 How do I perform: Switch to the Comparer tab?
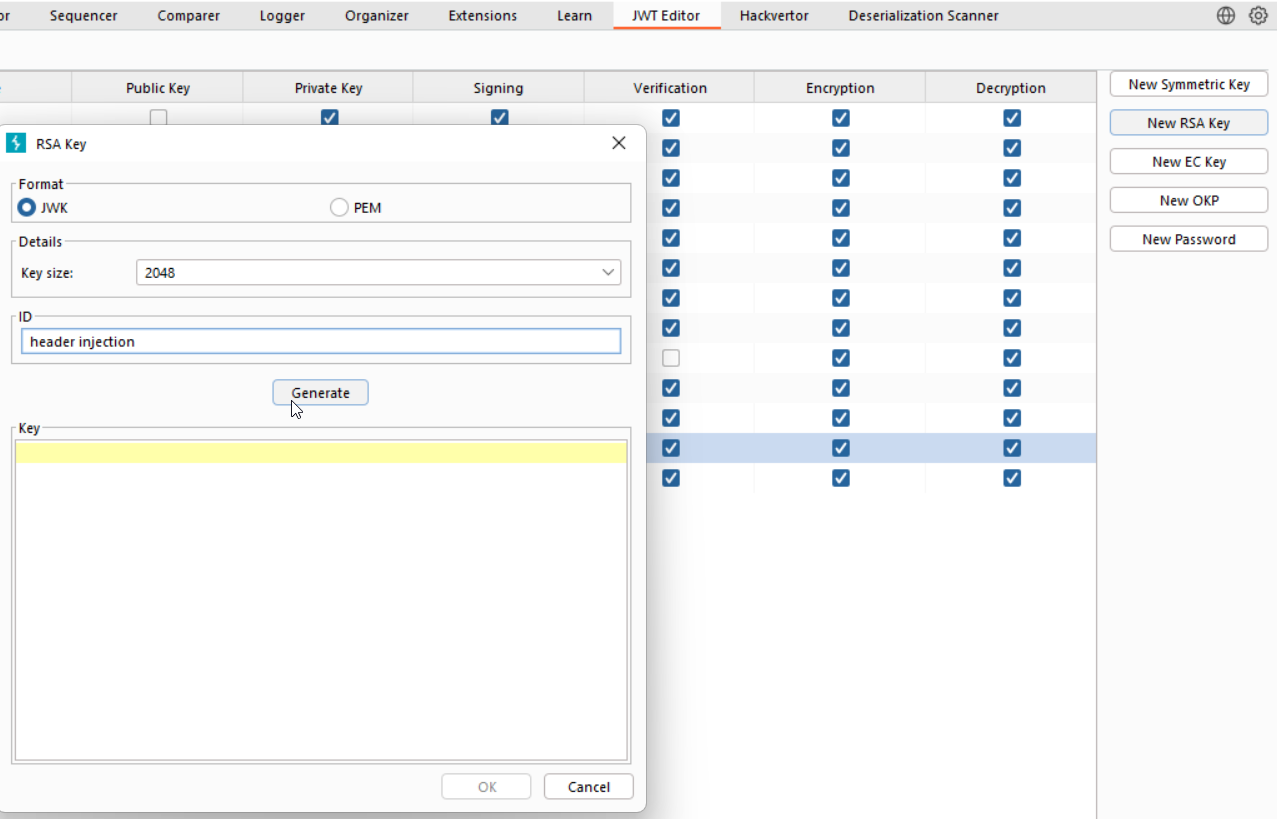[x=188, y=15]
